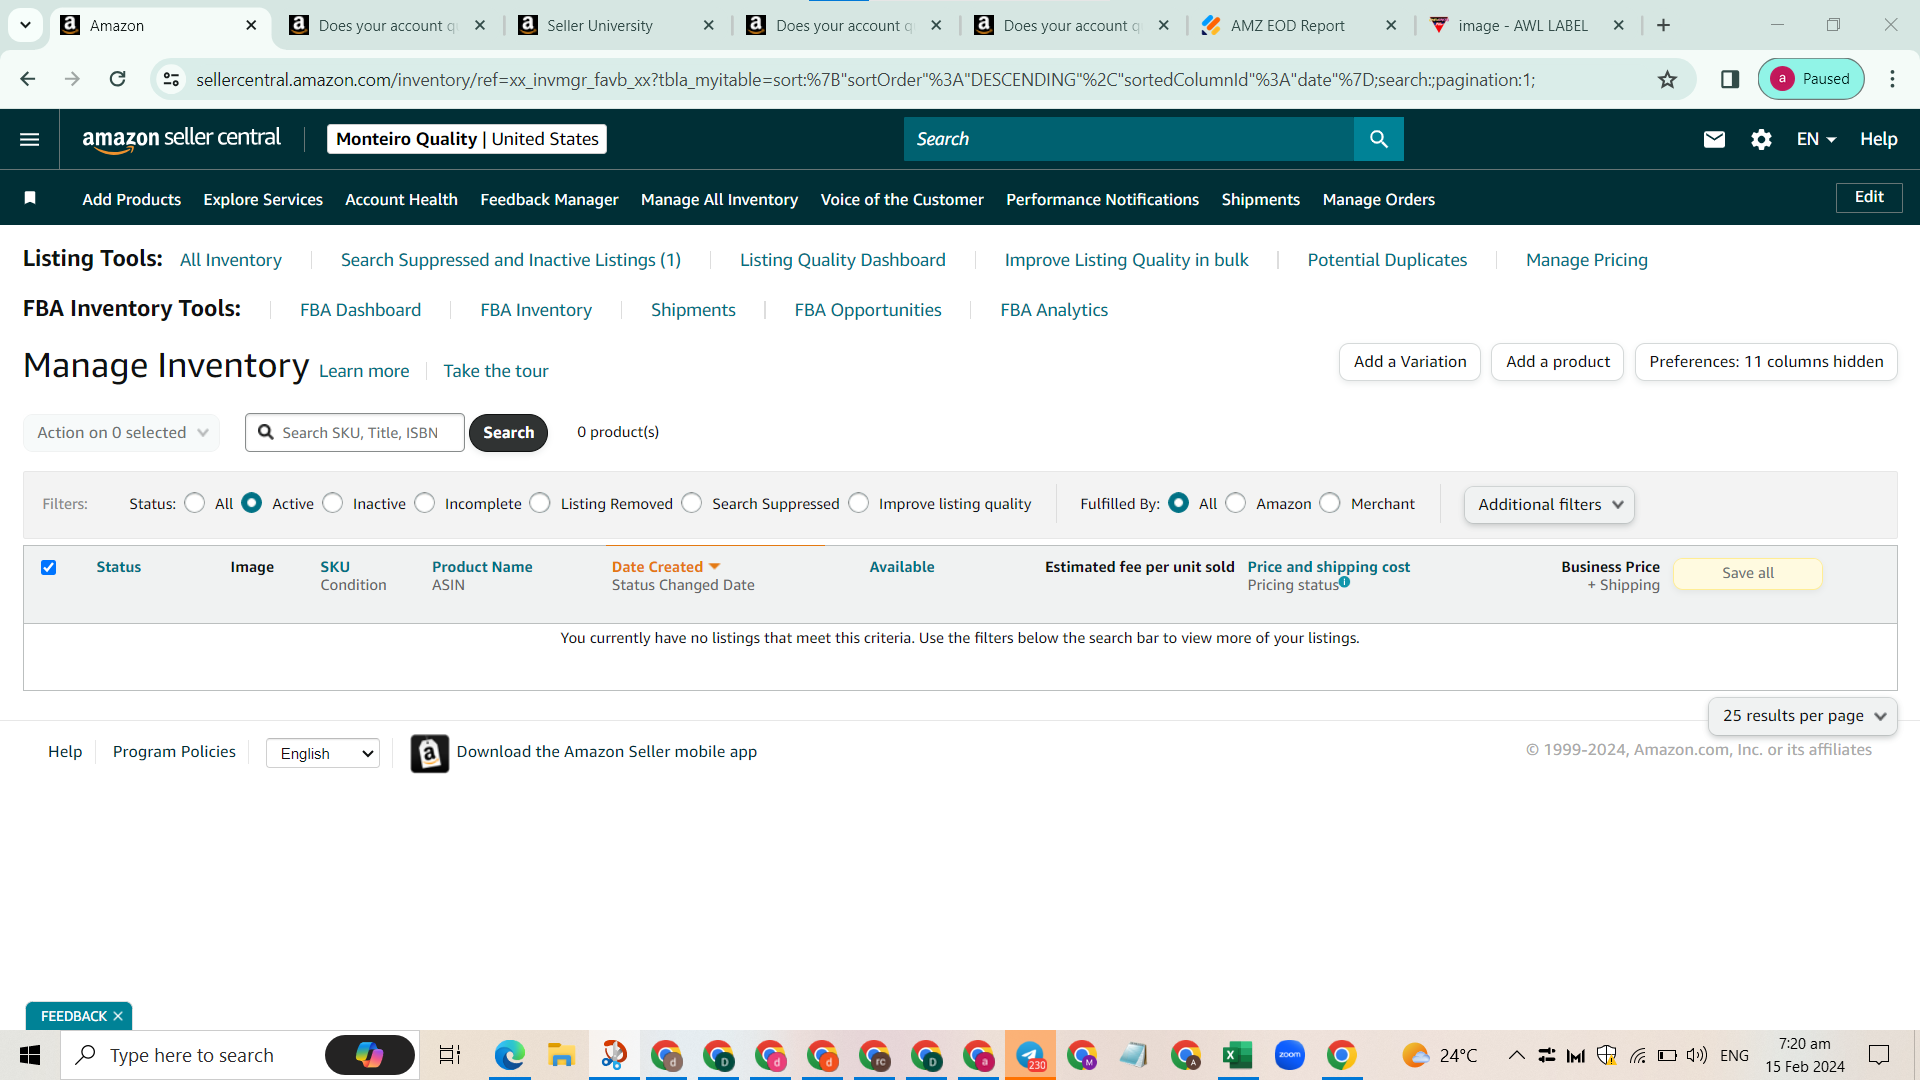Select Fulfilled By Merchant radio button
Viewport: 1920px width, 1080px height.
click(x=1330, y=503)
